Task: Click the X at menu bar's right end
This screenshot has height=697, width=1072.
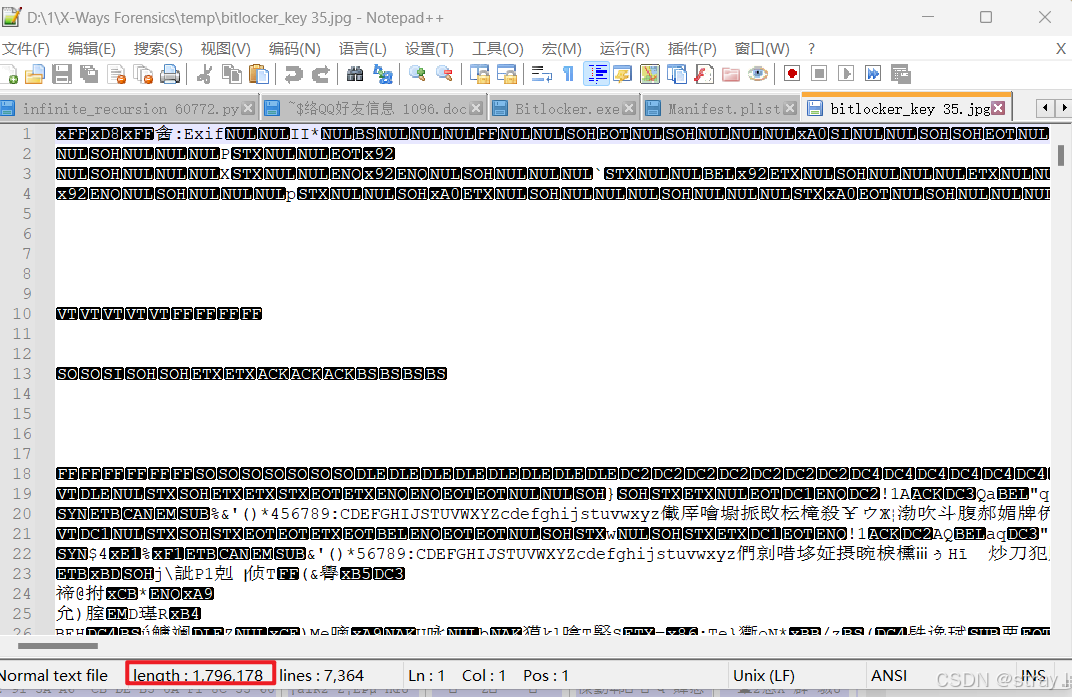Action: [x=1060, y=49]
